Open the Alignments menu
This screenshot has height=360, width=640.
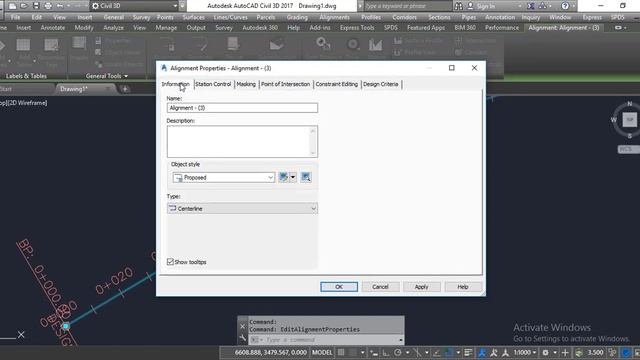334,17
